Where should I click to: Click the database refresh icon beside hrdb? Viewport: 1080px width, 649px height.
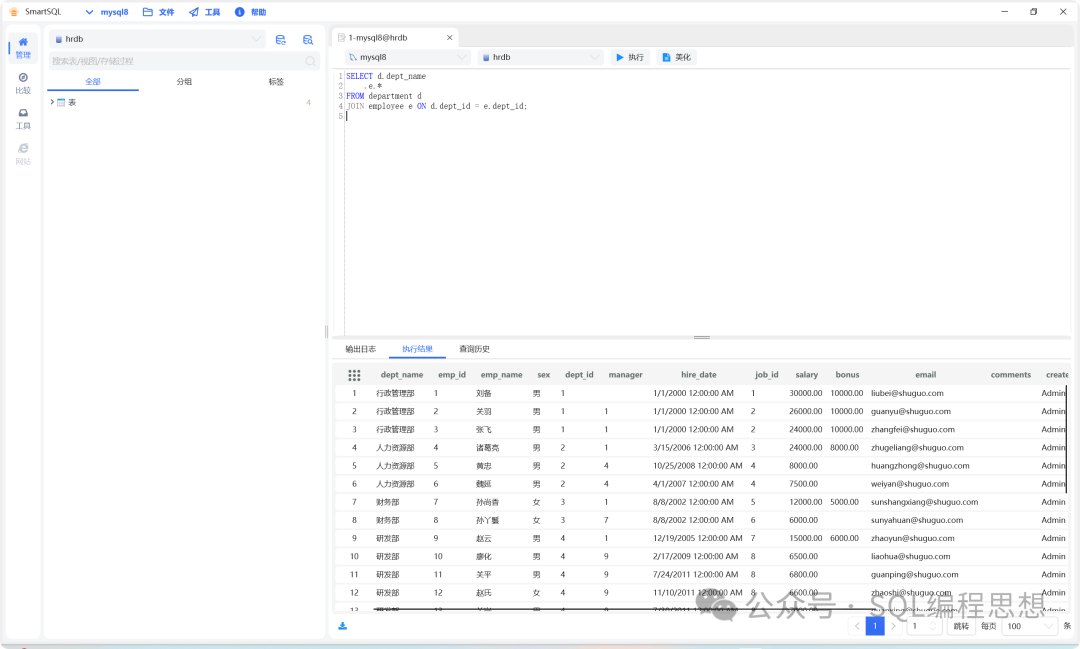coord(281,40)
